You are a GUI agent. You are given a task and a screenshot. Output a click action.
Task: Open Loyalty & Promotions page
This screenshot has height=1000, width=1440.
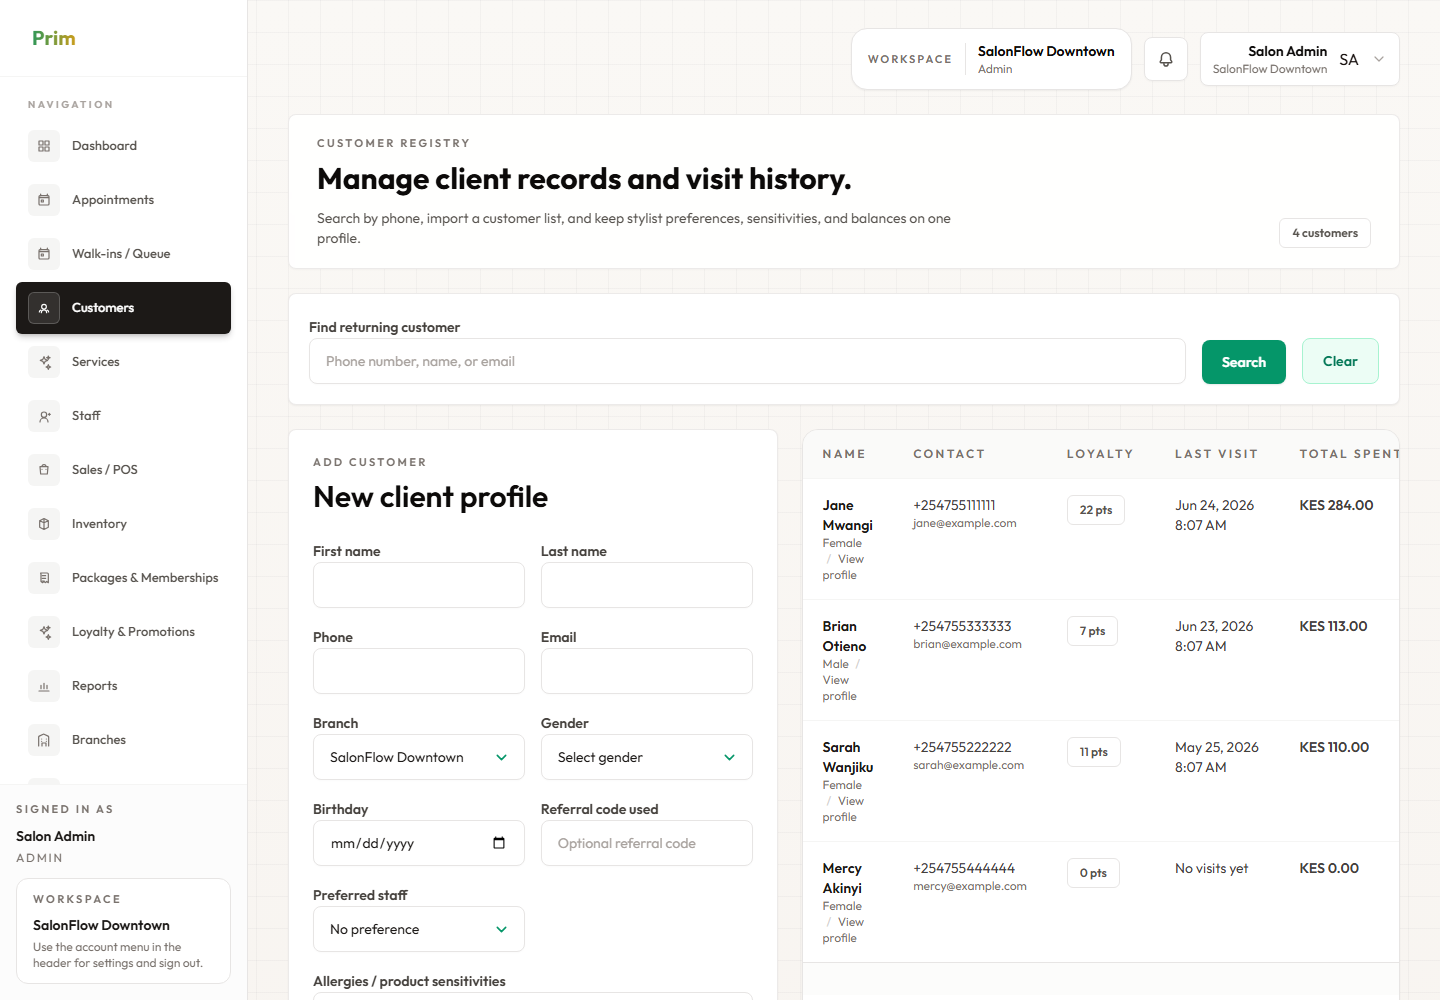pos(123,632)
